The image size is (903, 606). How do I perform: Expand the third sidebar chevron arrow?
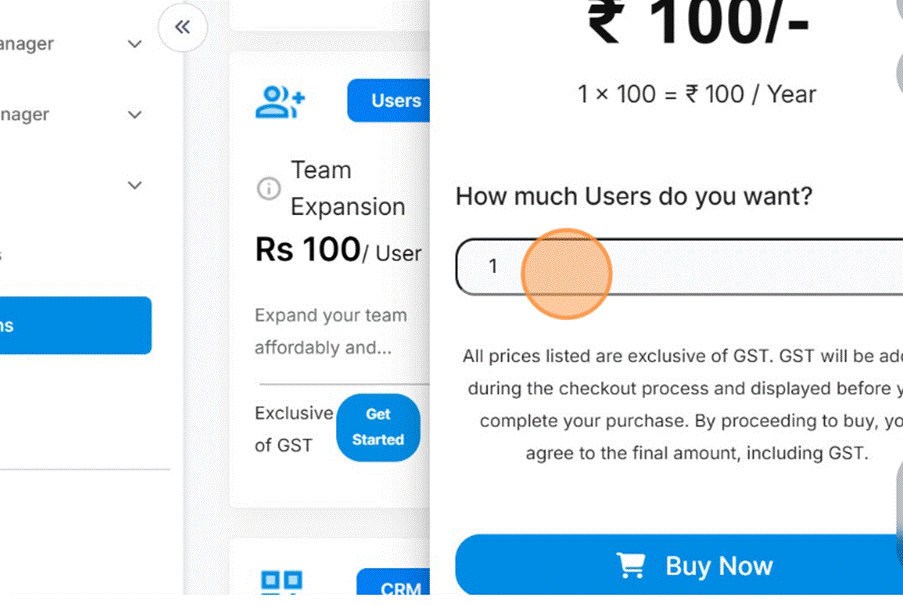pos(135,185)
